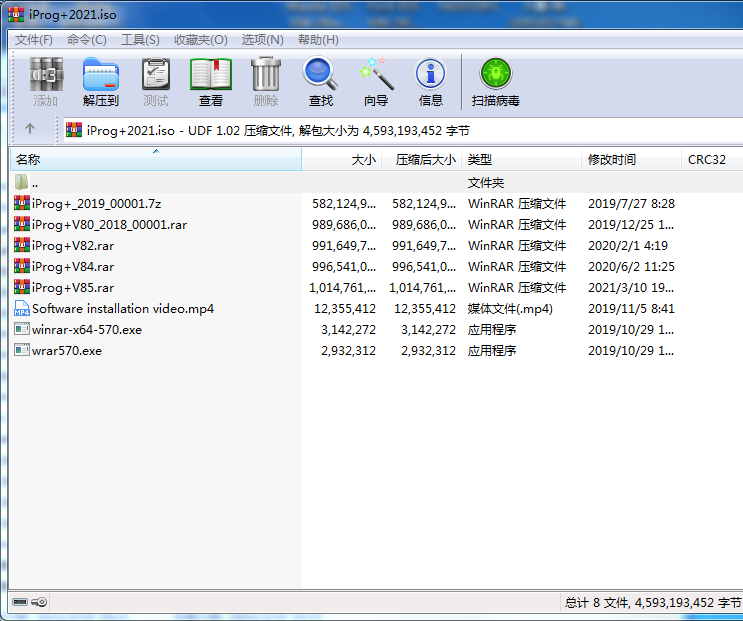Viewport: 743px width, 621px height.
Task: Select file name winrar-x64-570.exe
Action: [x=87, y=330]
